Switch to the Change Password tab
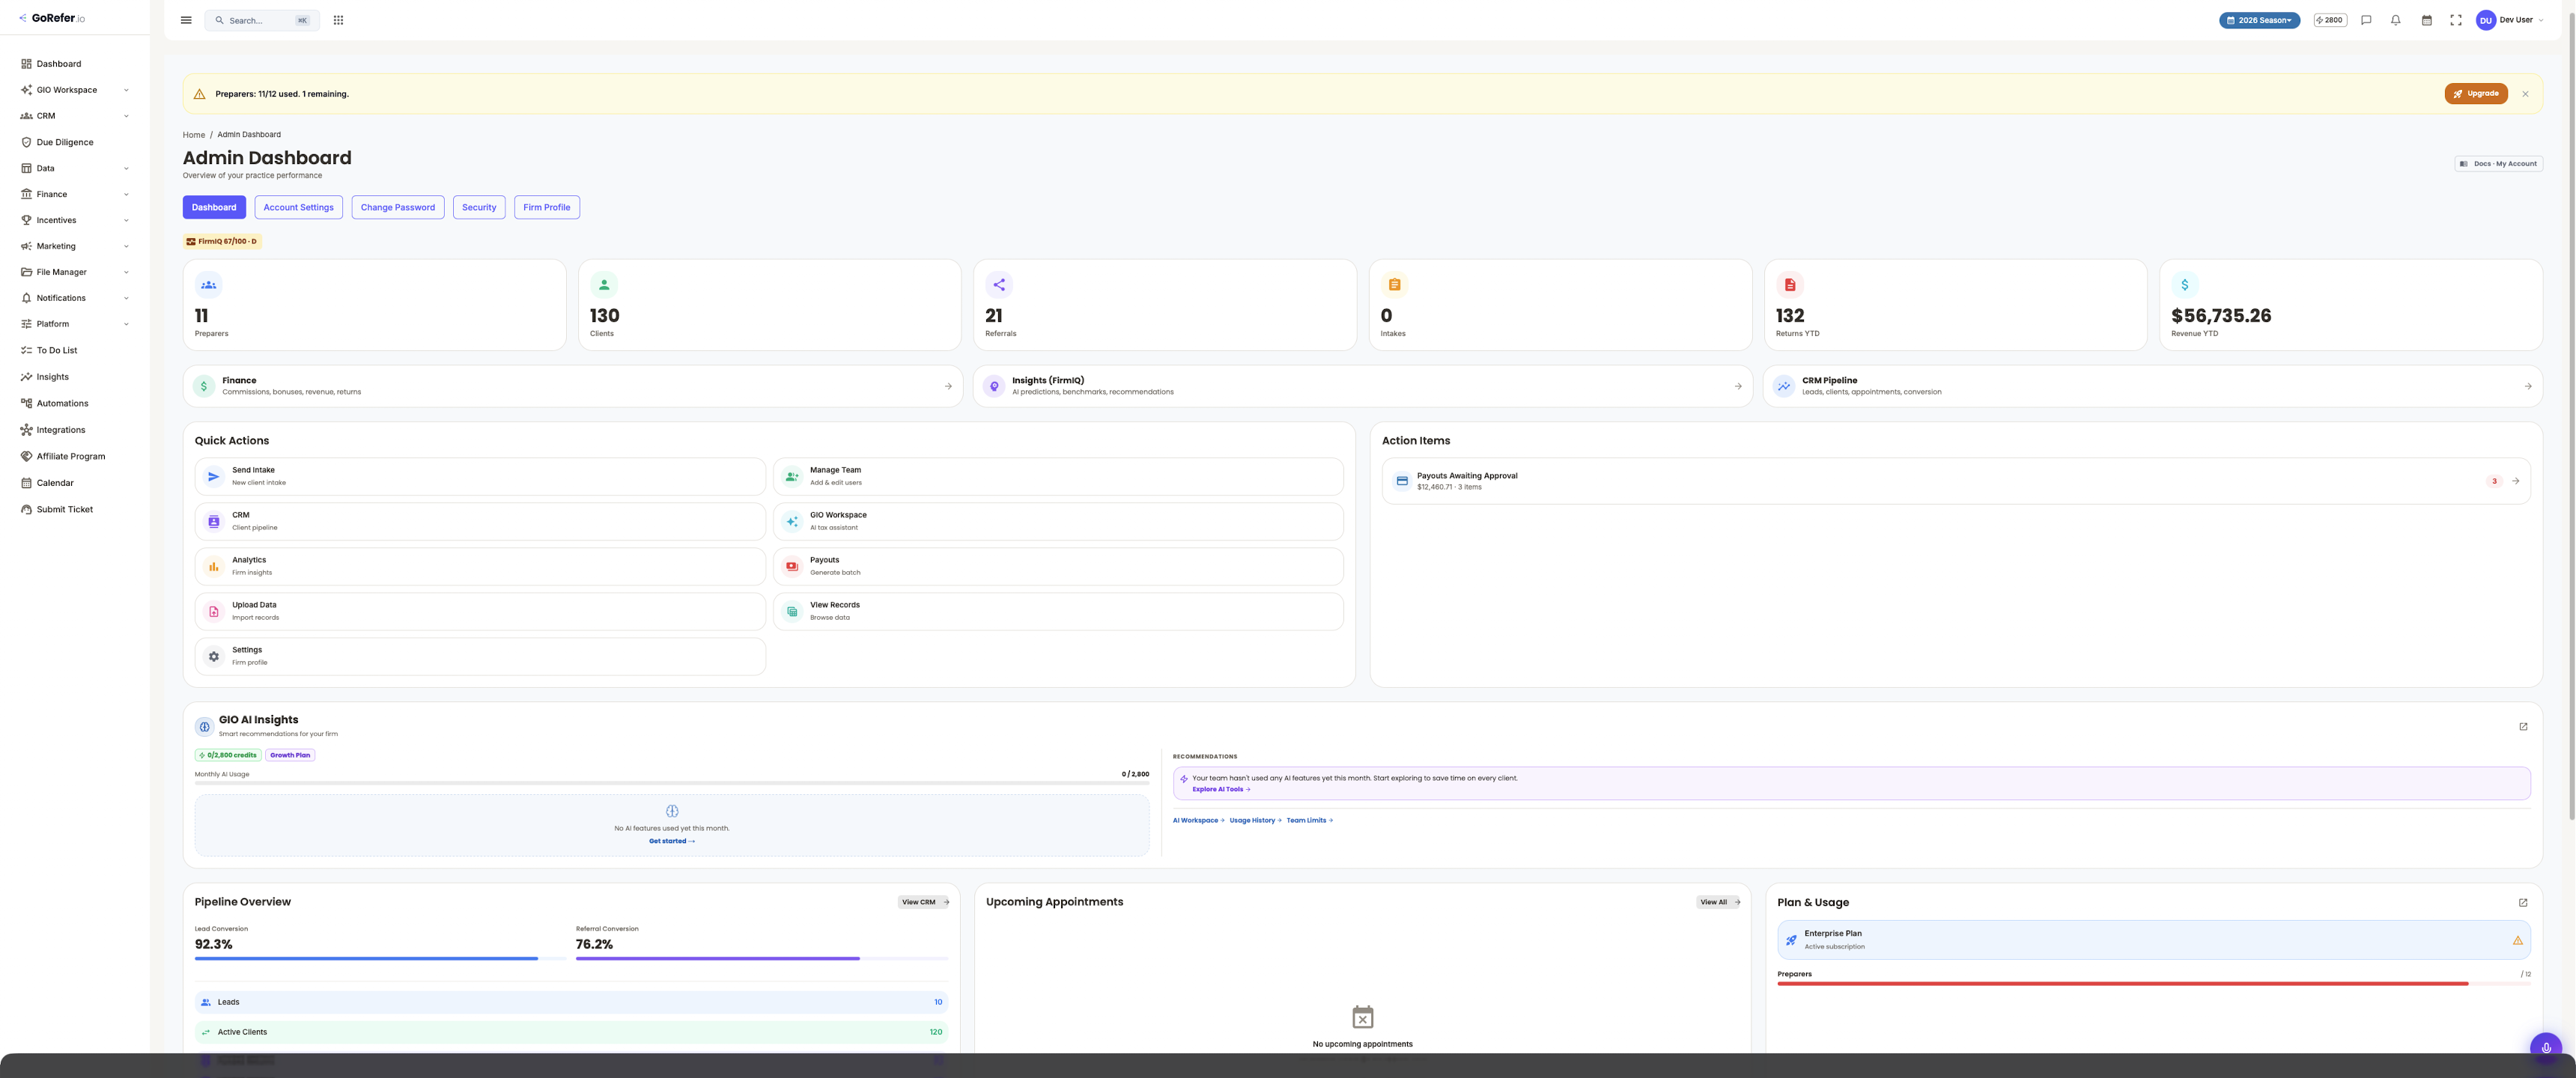2576x1078 pixels. (397, 207)
